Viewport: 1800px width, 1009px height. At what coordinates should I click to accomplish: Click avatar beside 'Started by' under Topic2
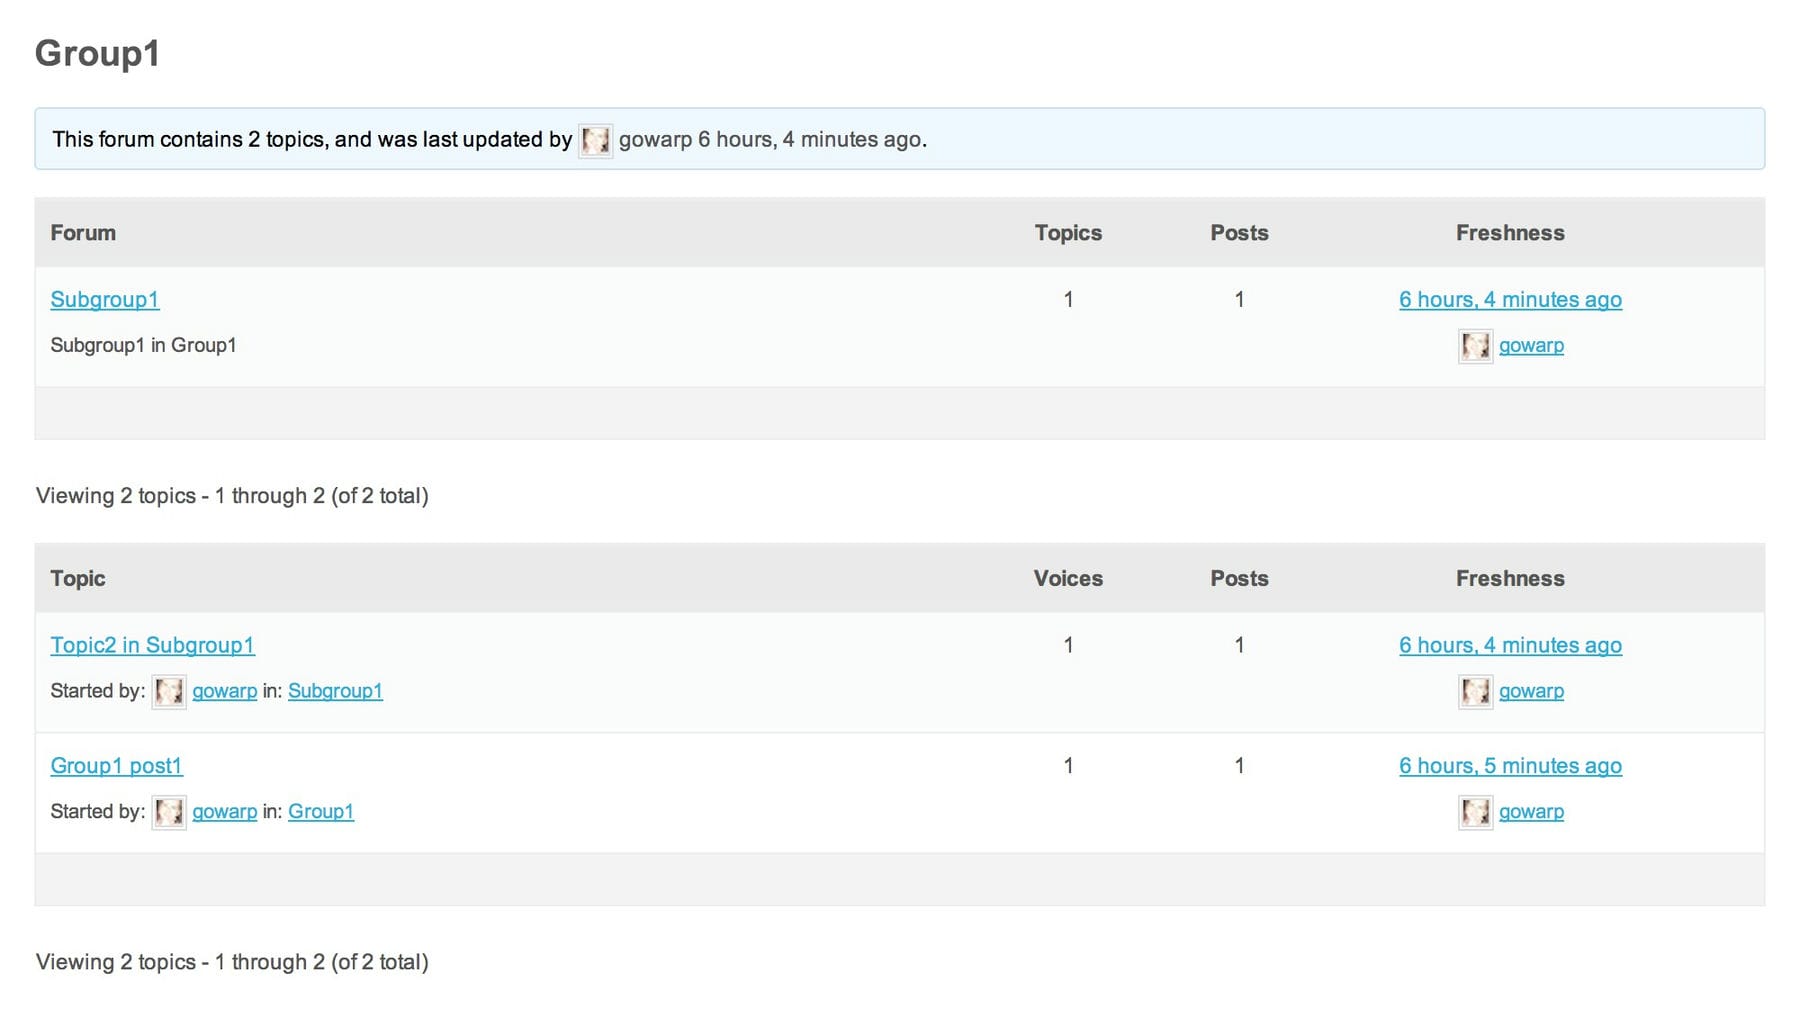pos(168,692)
